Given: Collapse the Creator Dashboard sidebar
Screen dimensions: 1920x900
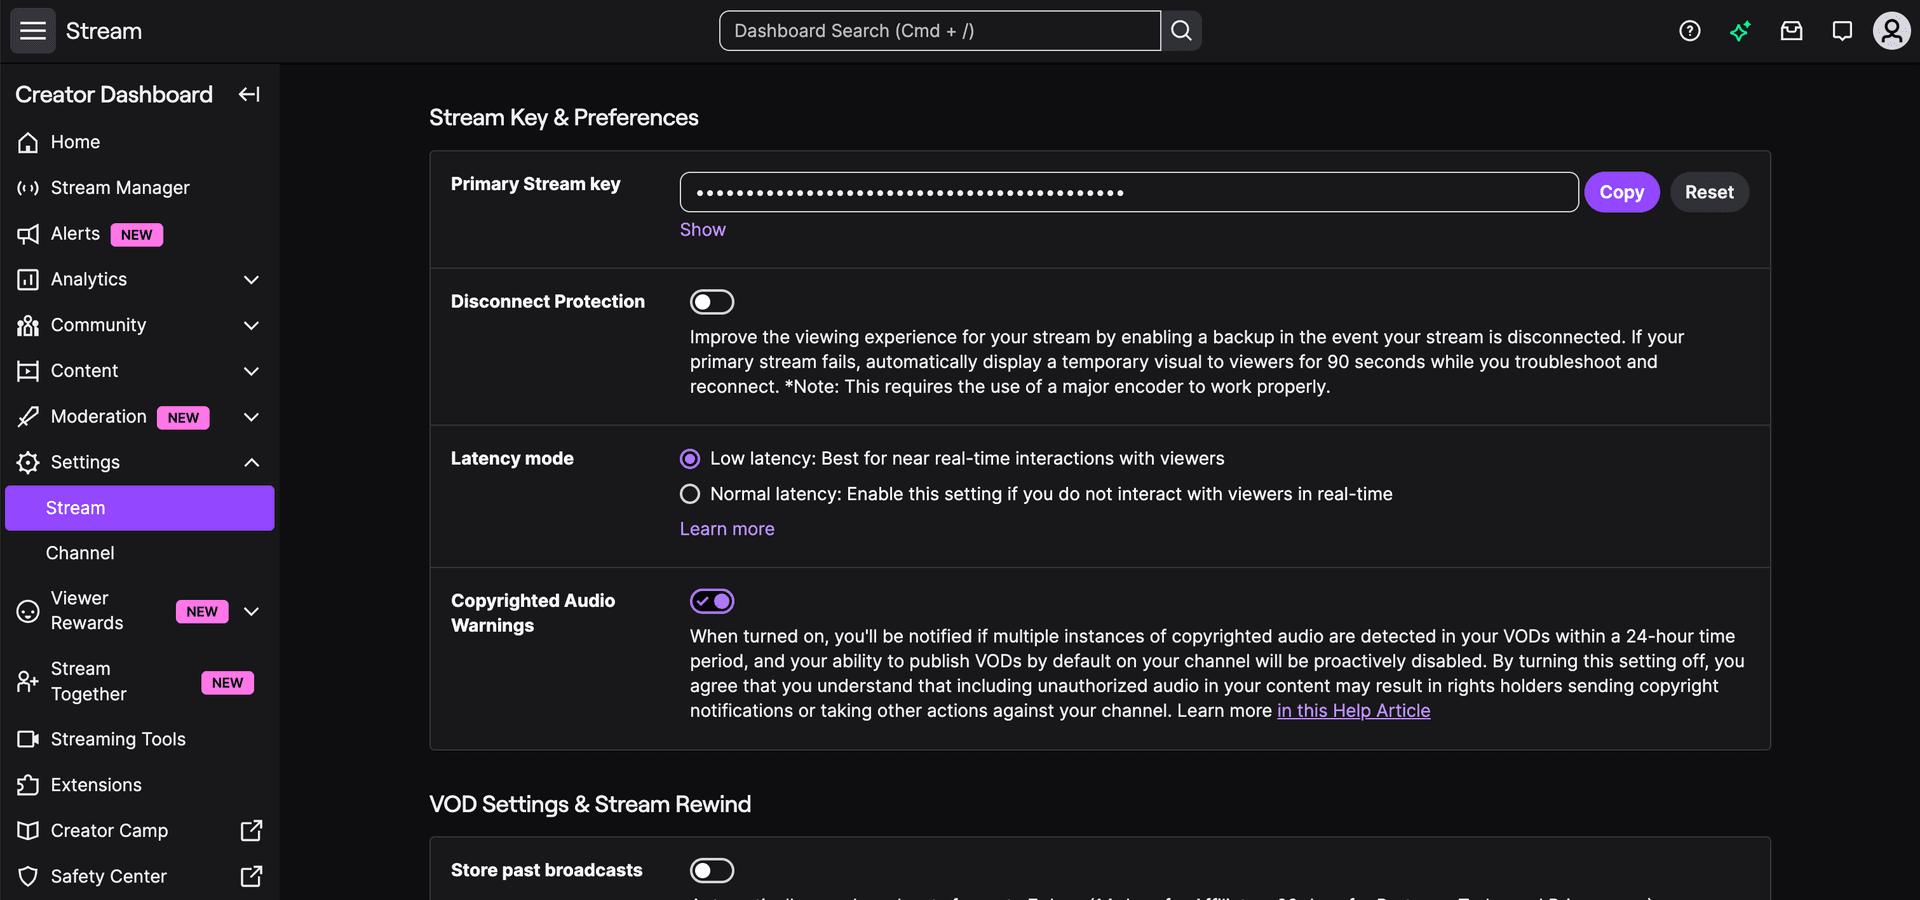Looking at the screenshot, I should (249, 94).
